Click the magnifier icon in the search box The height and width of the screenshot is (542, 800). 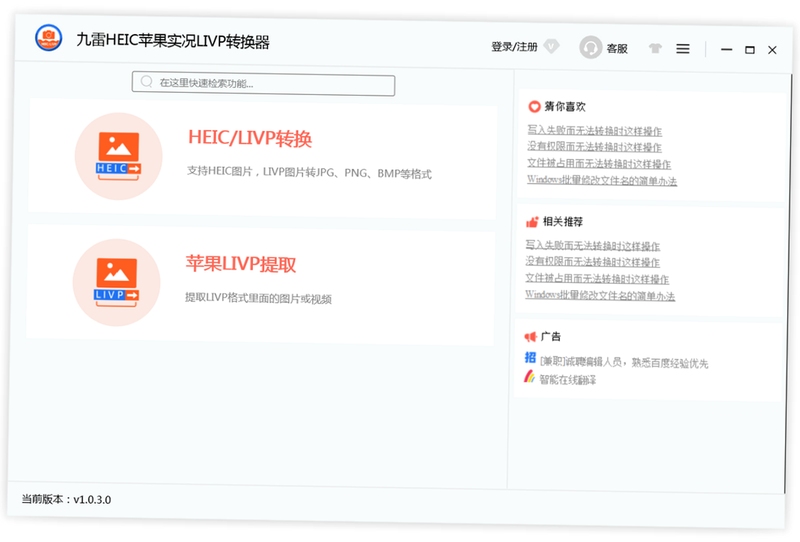[x=146, y=82]
